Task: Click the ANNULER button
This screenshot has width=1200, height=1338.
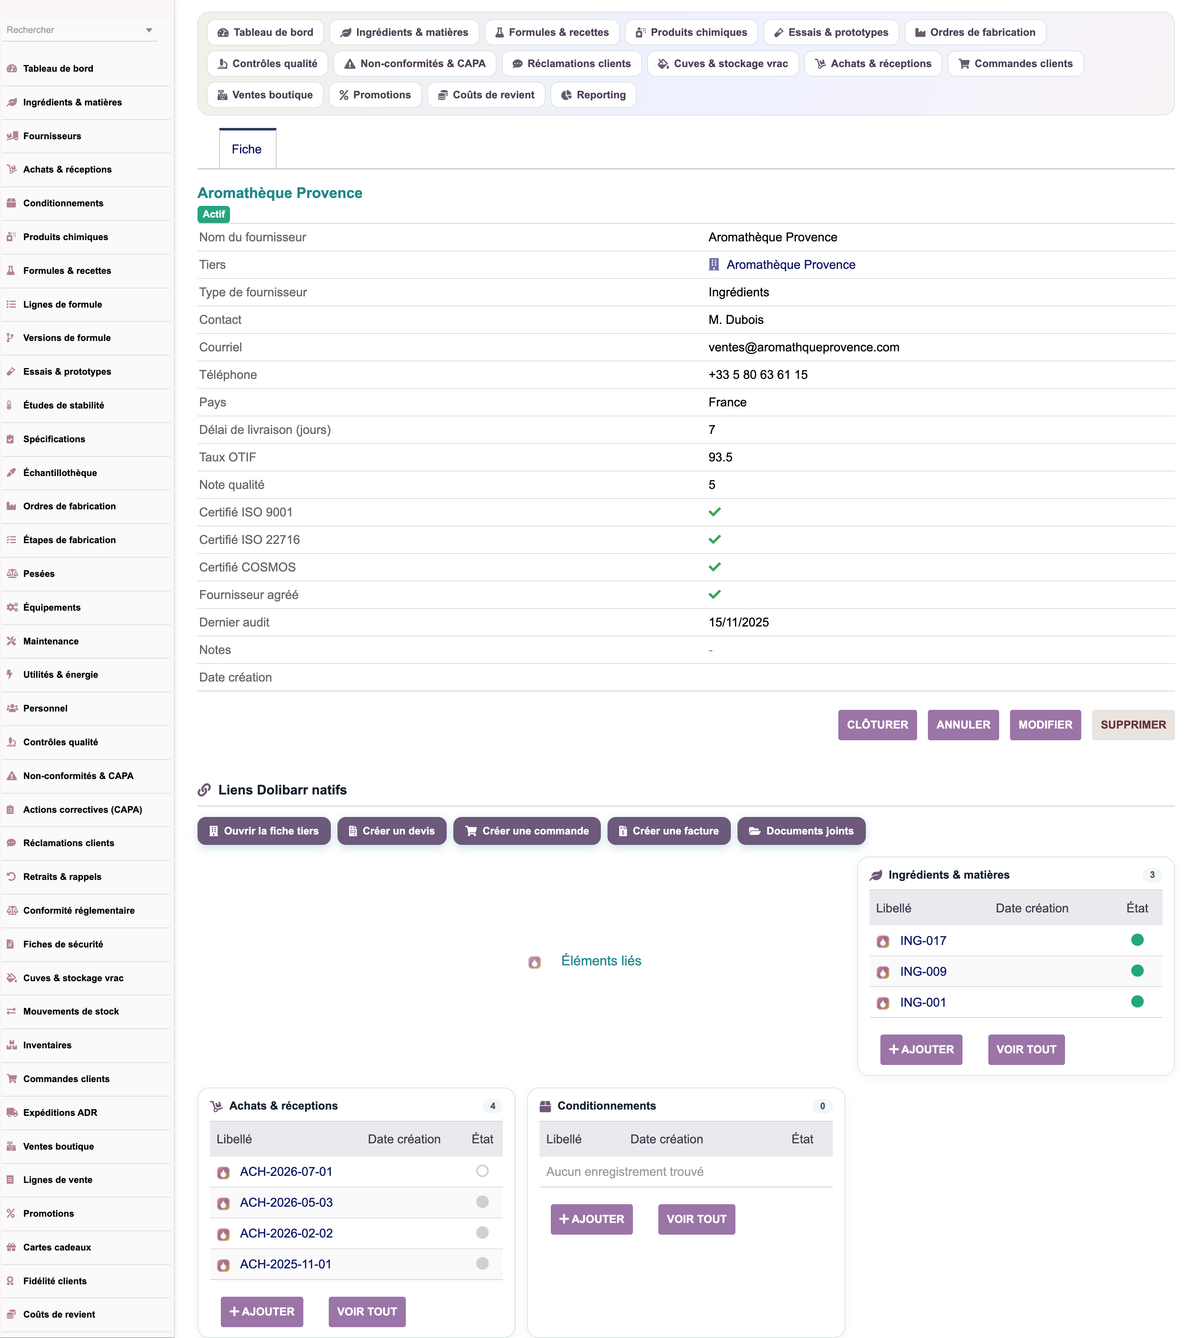Action: [963, 725]
